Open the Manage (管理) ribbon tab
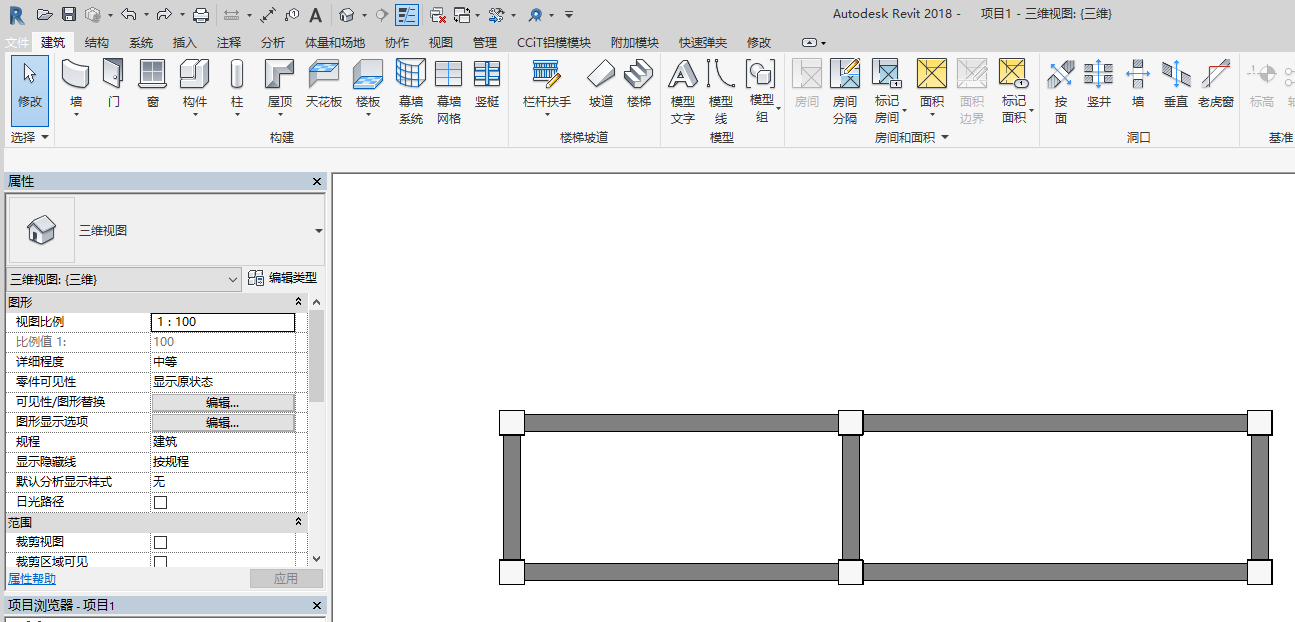 (x=485, y=43)
